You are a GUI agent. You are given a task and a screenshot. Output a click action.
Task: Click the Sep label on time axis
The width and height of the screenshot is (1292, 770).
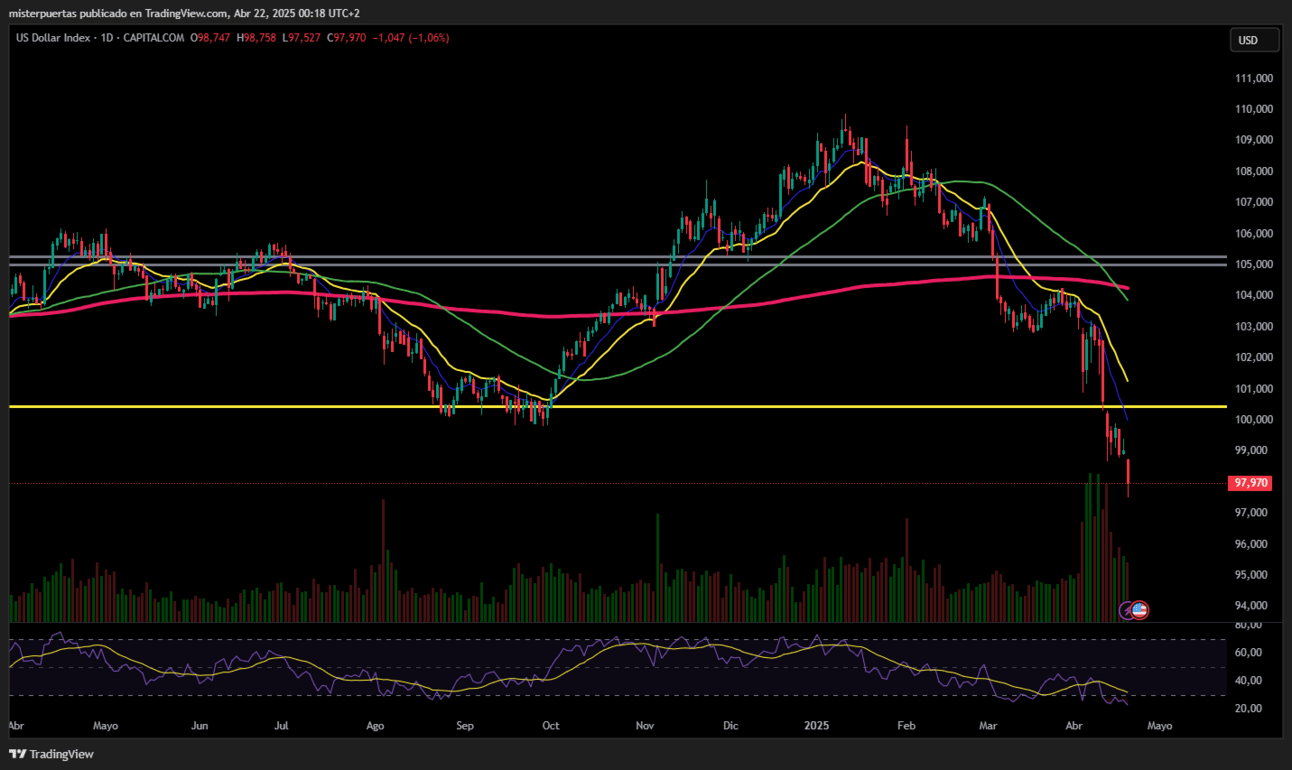coord(463,725)
